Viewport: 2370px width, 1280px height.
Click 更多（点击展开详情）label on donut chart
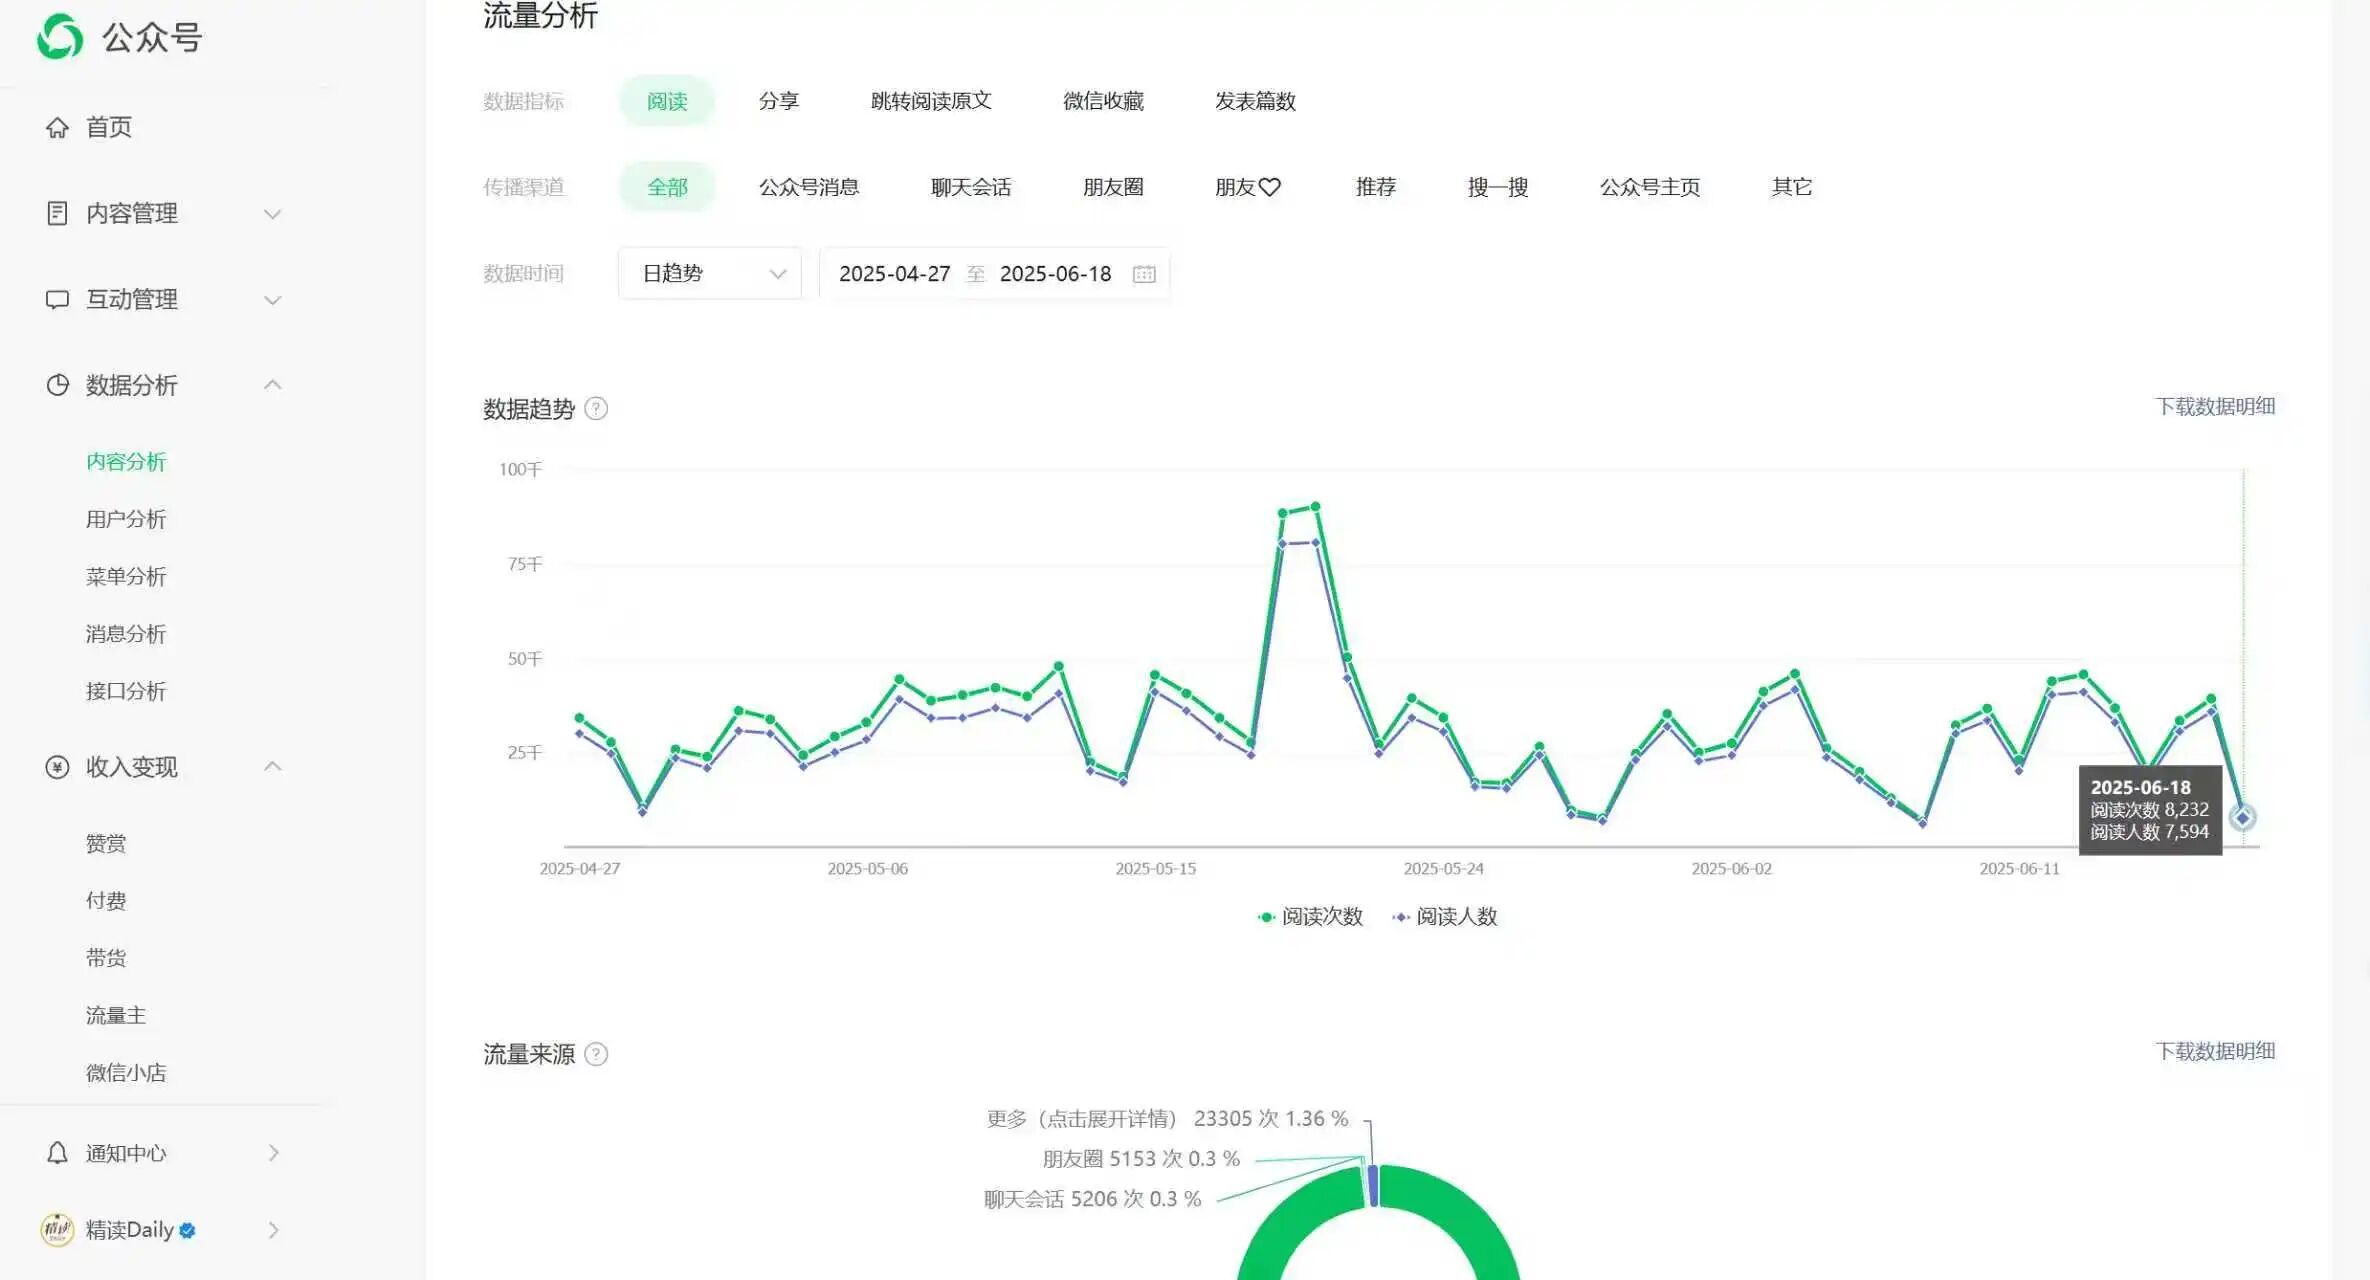(1082, 1119)
